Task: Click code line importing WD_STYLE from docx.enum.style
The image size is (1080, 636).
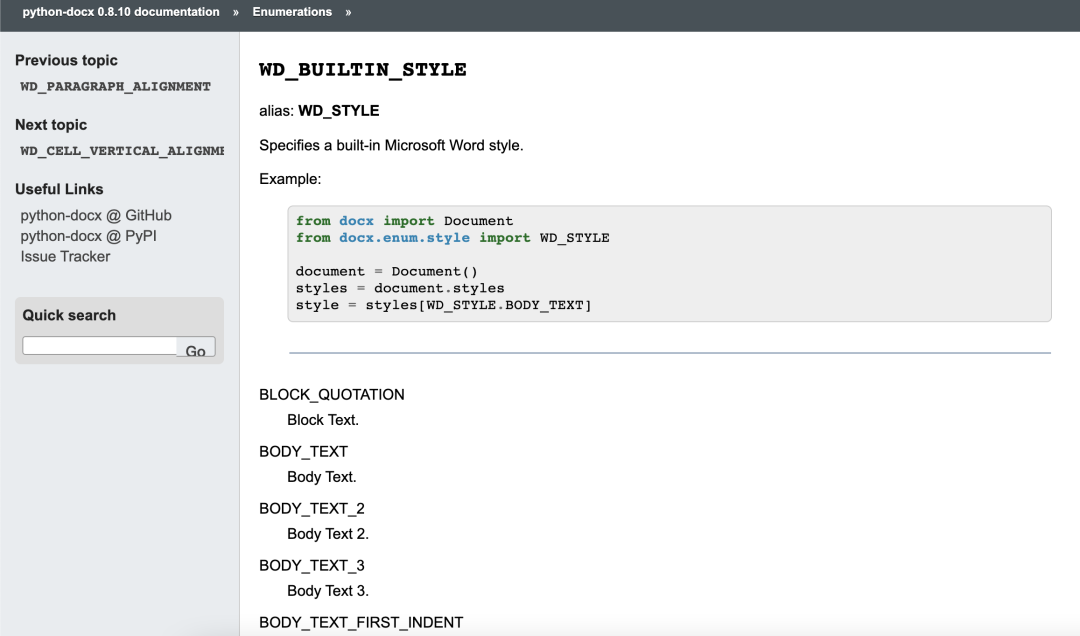Action: pyautogui.click(x=453, y=238)
